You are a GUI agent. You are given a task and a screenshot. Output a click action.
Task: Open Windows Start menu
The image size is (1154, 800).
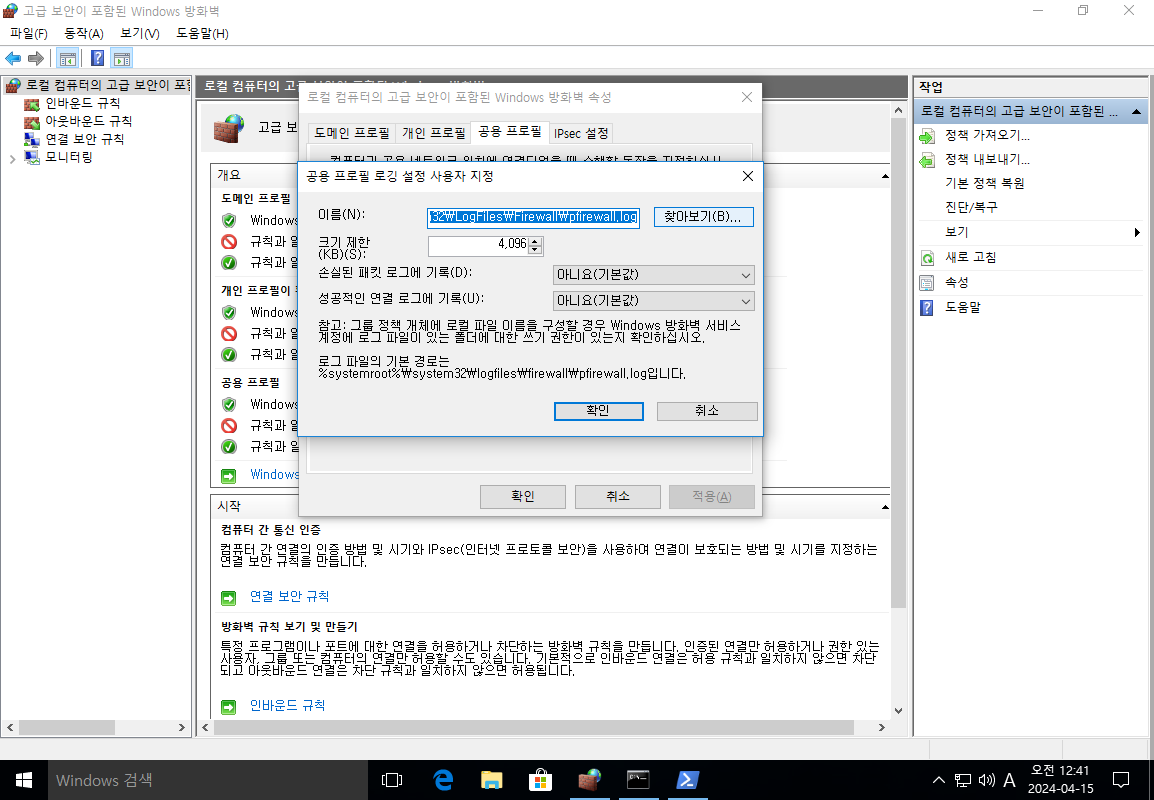click(24, 780)
